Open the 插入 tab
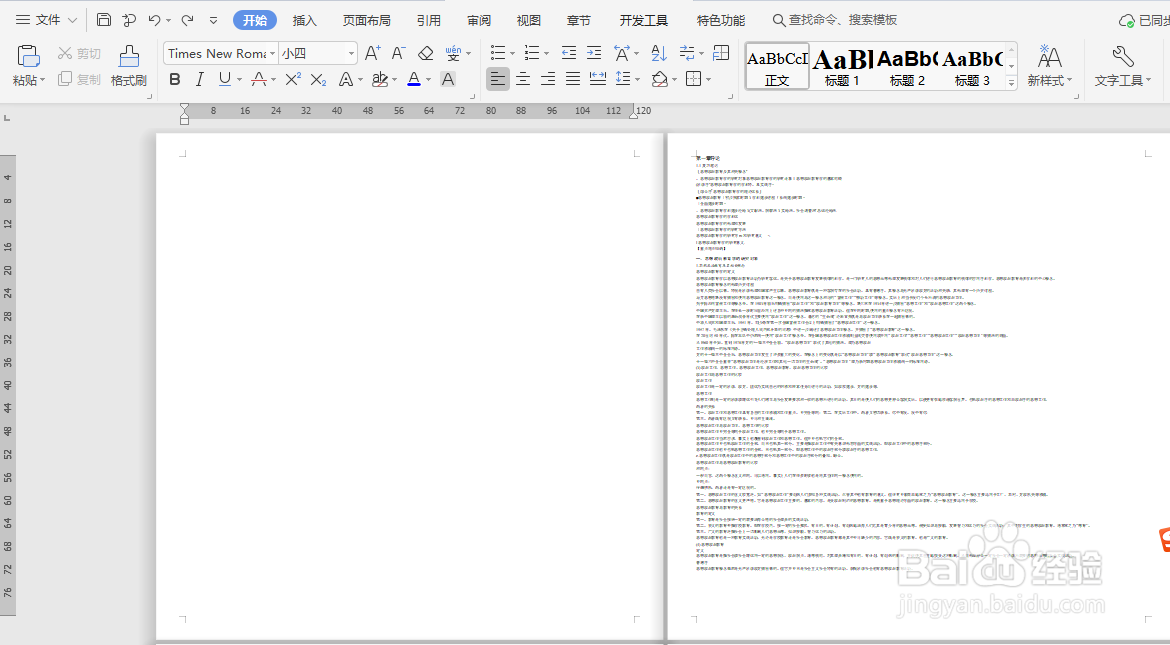Image resolution: width=1170 pixels, height=645 pixels. [x=304, y=20]
